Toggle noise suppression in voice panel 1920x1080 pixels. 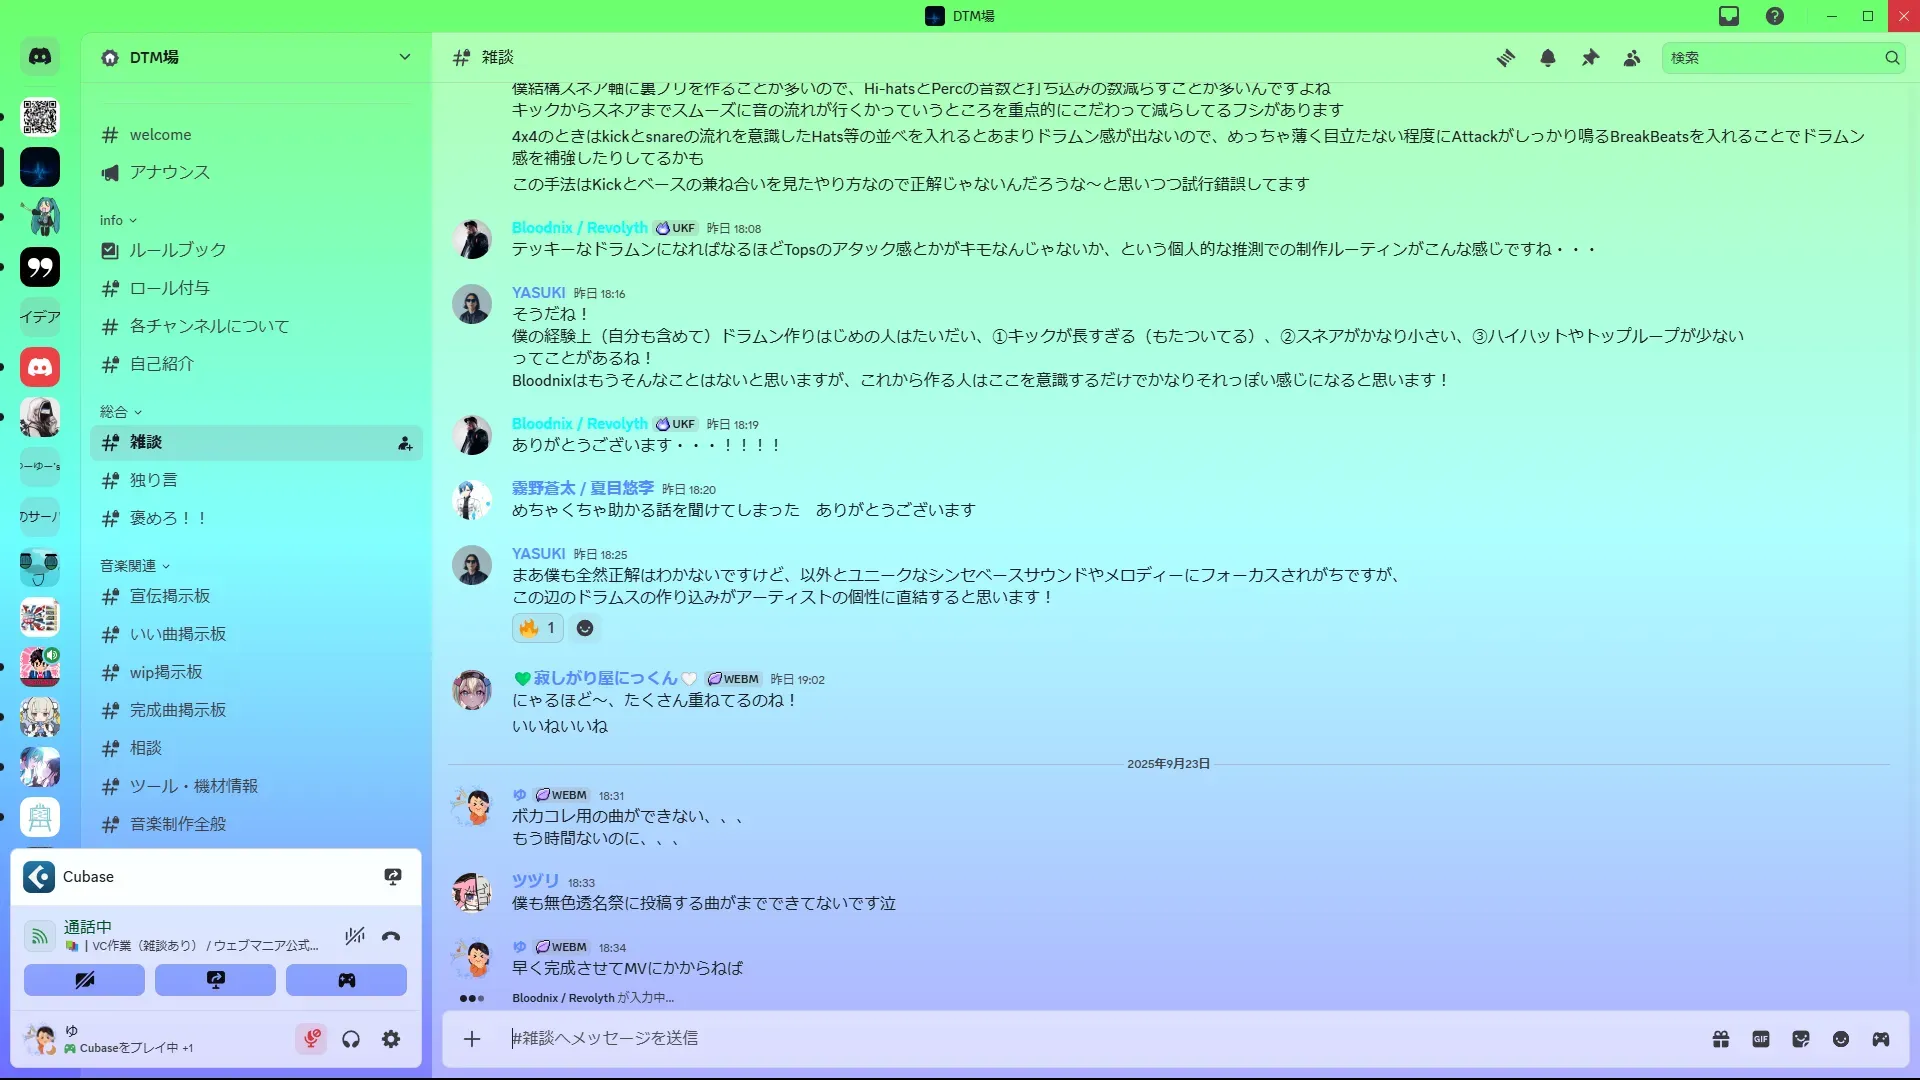tap(354, 936)
